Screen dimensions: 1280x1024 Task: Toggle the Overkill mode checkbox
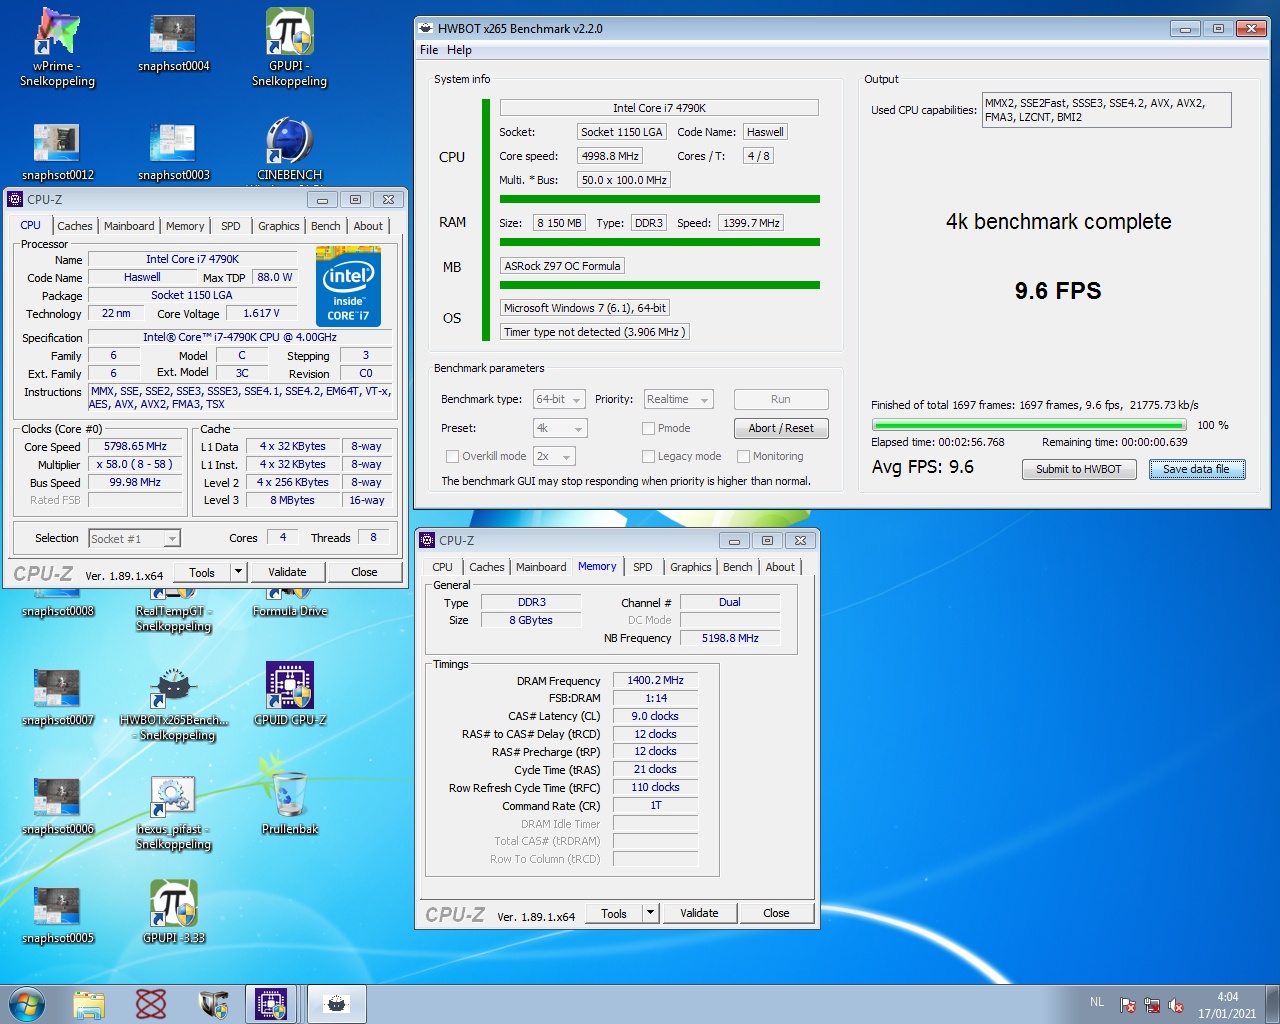[x=452, y=456]
